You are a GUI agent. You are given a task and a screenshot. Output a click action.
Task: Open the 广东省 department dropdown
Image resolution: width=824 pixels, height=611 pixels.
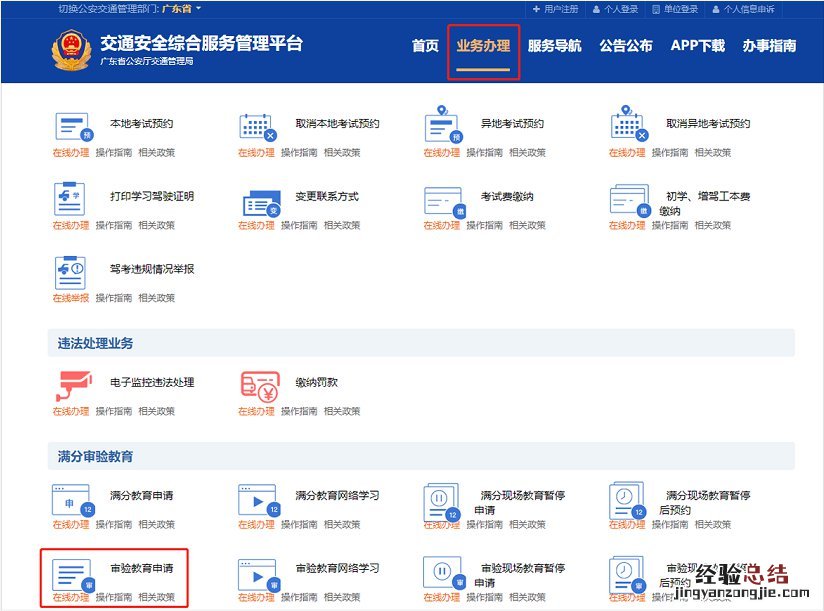181,9
